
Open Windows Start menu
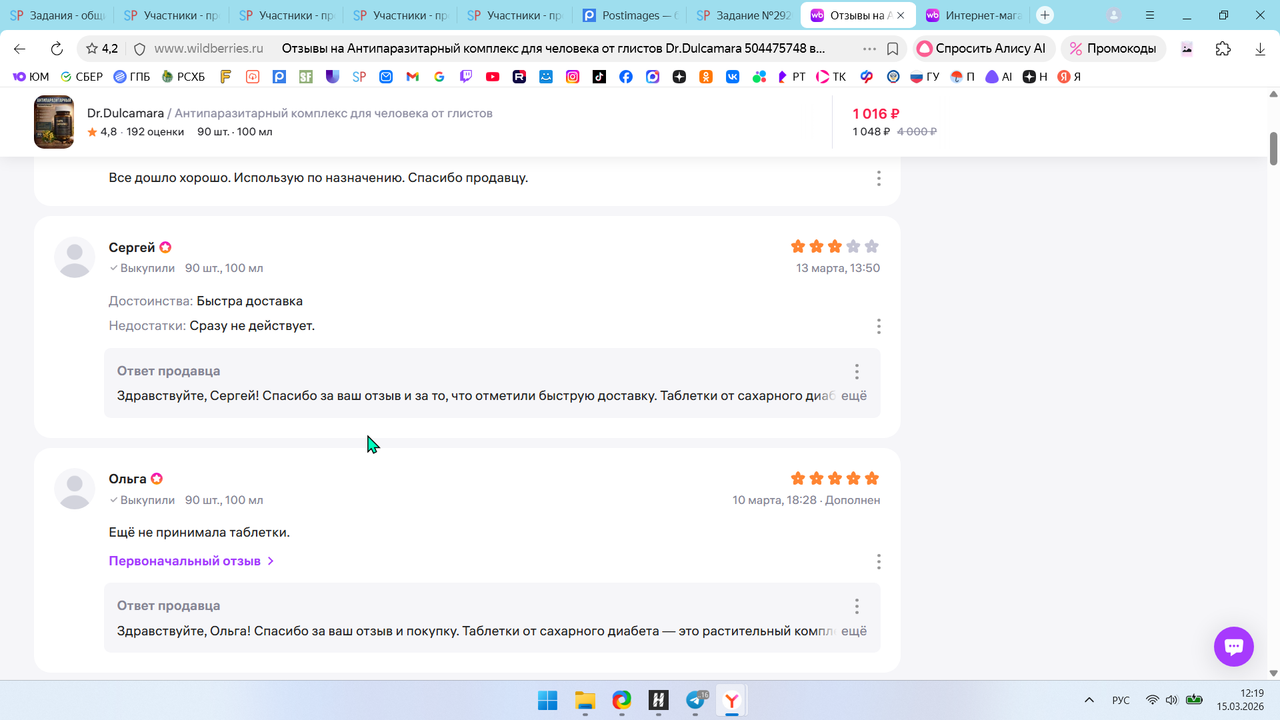click(x=548, y=700)
